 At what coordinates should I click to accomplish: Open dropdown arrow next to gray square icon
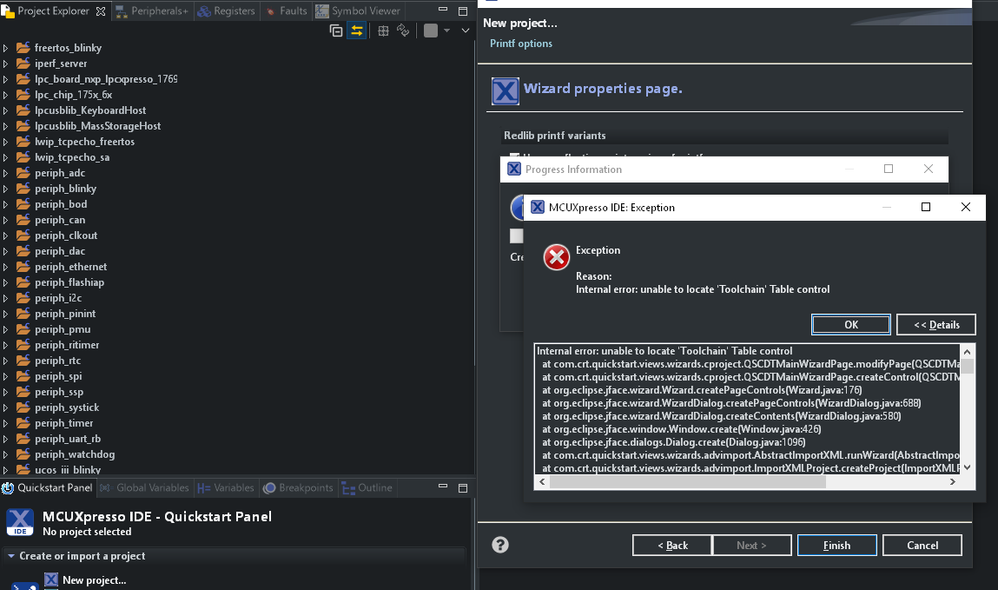click(x=447, y=31)
